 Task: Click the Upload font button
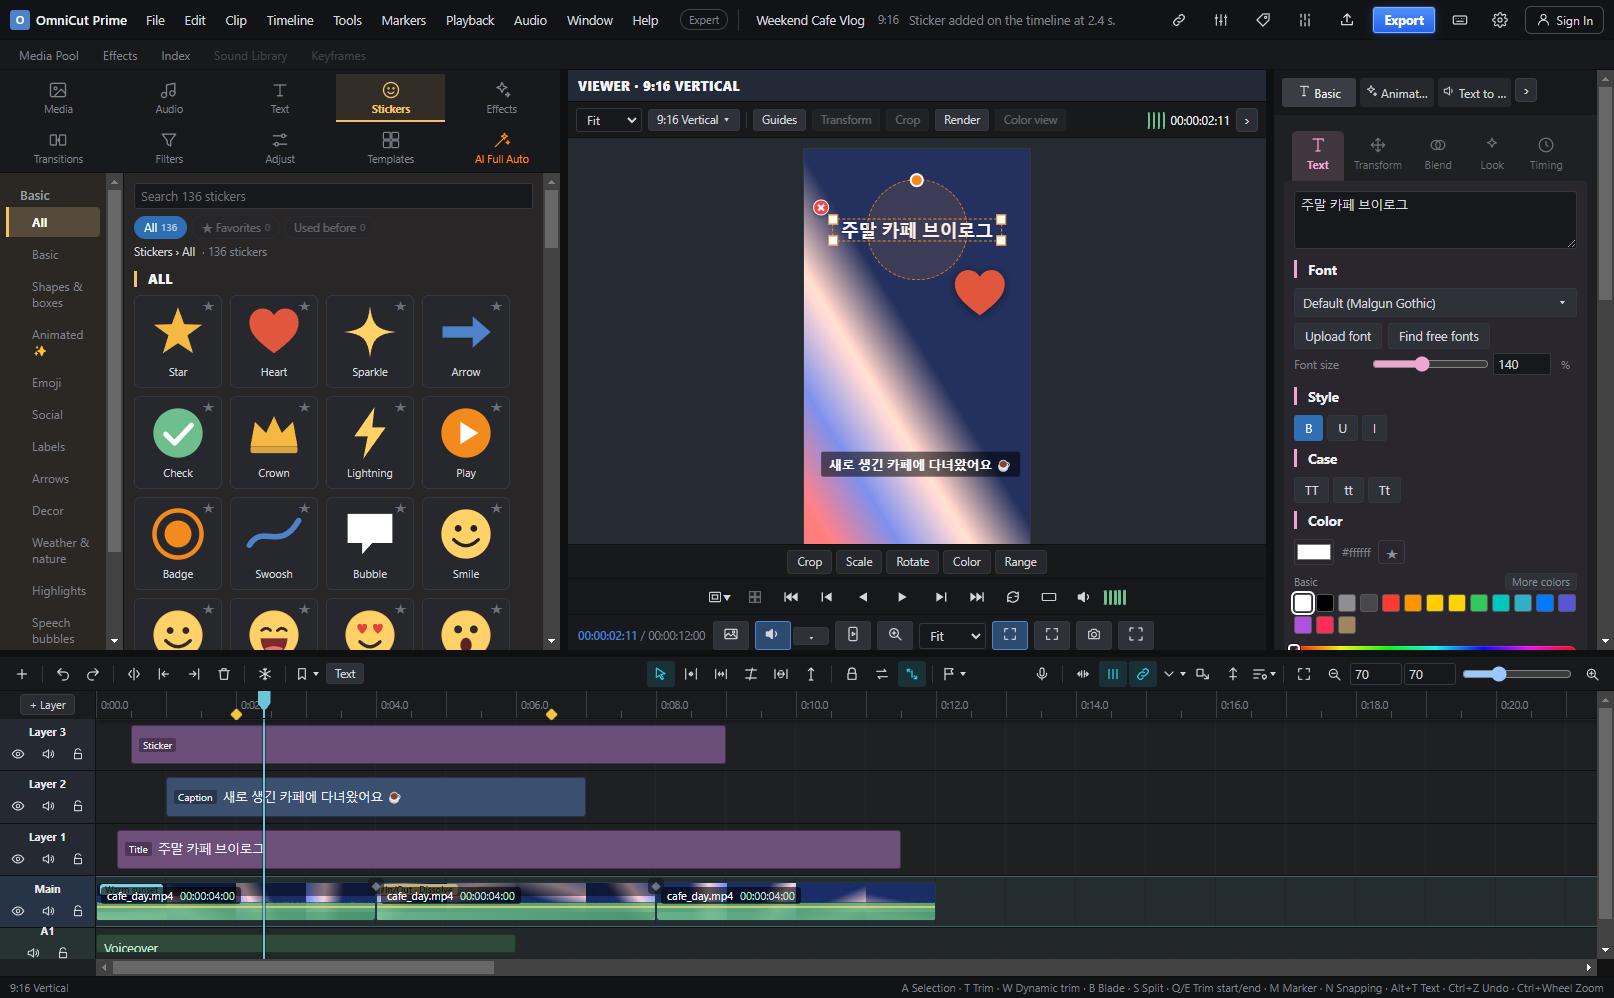1338,336
